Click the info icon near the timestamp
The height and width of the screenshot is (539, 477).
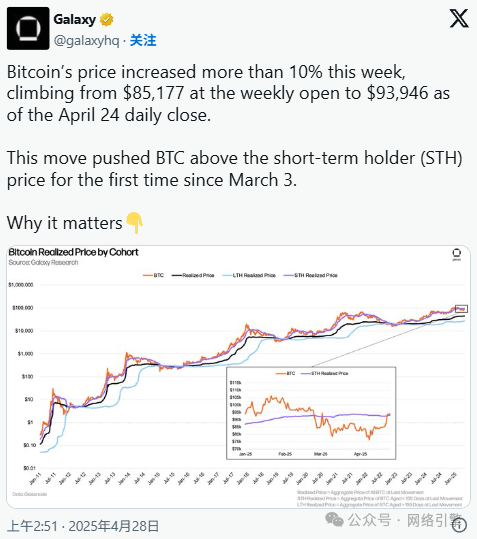[459, 525]
